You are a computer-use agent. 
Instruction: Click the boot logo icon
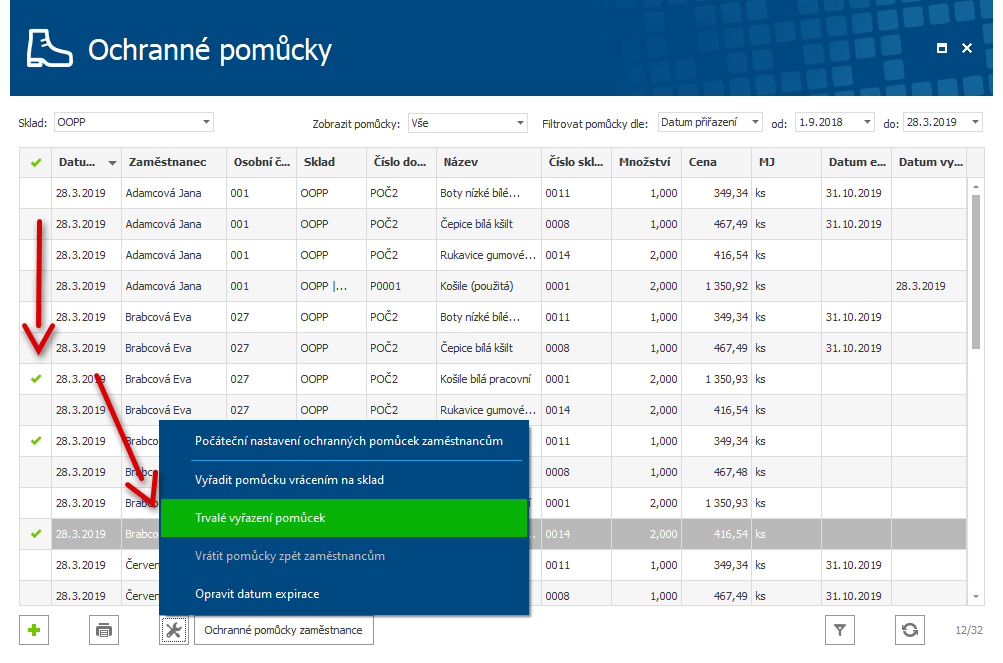(49, 49)
